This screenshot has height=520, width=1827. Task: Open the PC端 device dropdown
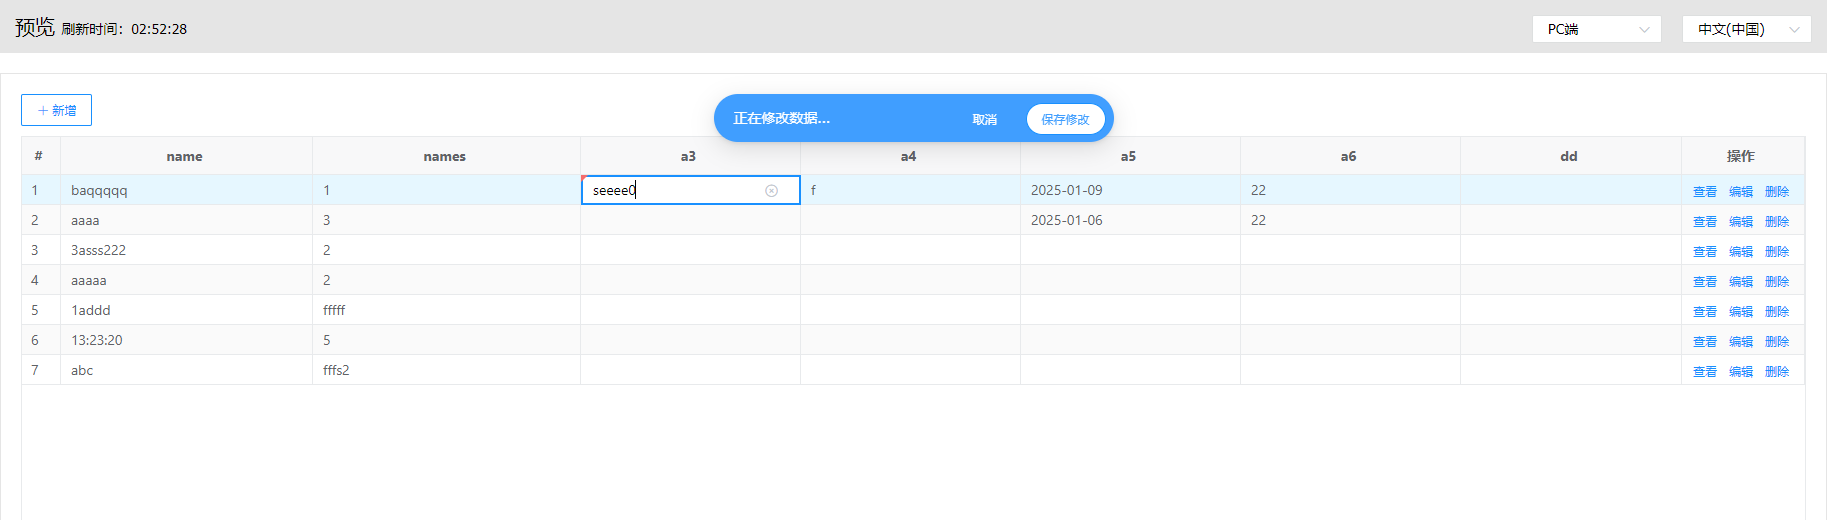pos(1596,29)
